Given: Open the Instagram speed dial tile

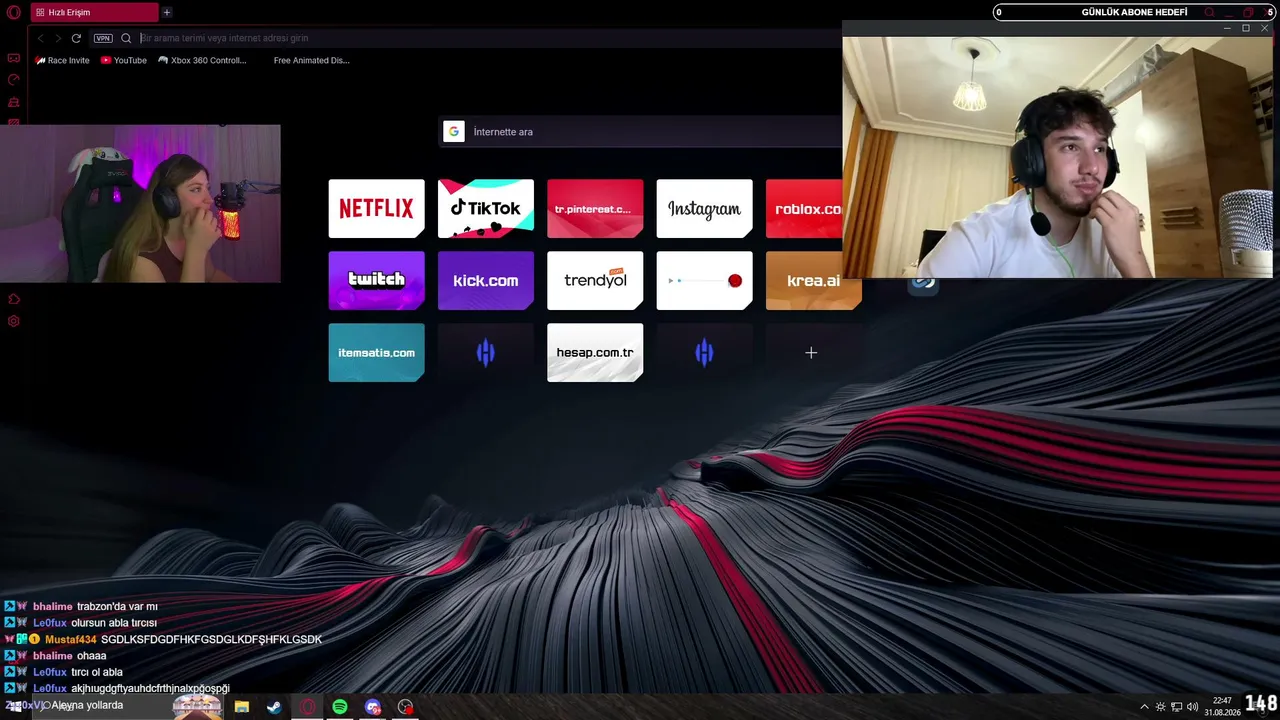Looking at the screenshot, I should [704, 208].
